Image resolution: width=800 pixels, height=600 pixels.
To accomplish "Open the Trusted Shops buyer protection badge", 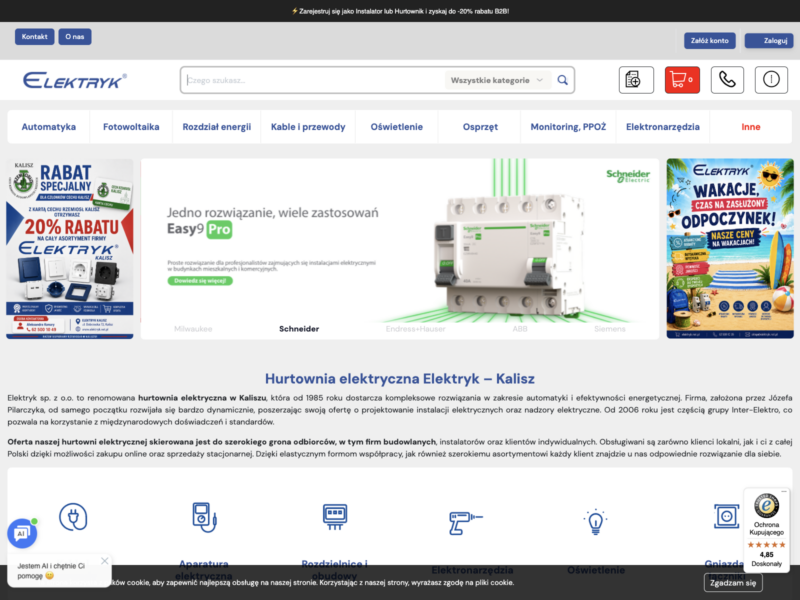I will click(766, 530).
